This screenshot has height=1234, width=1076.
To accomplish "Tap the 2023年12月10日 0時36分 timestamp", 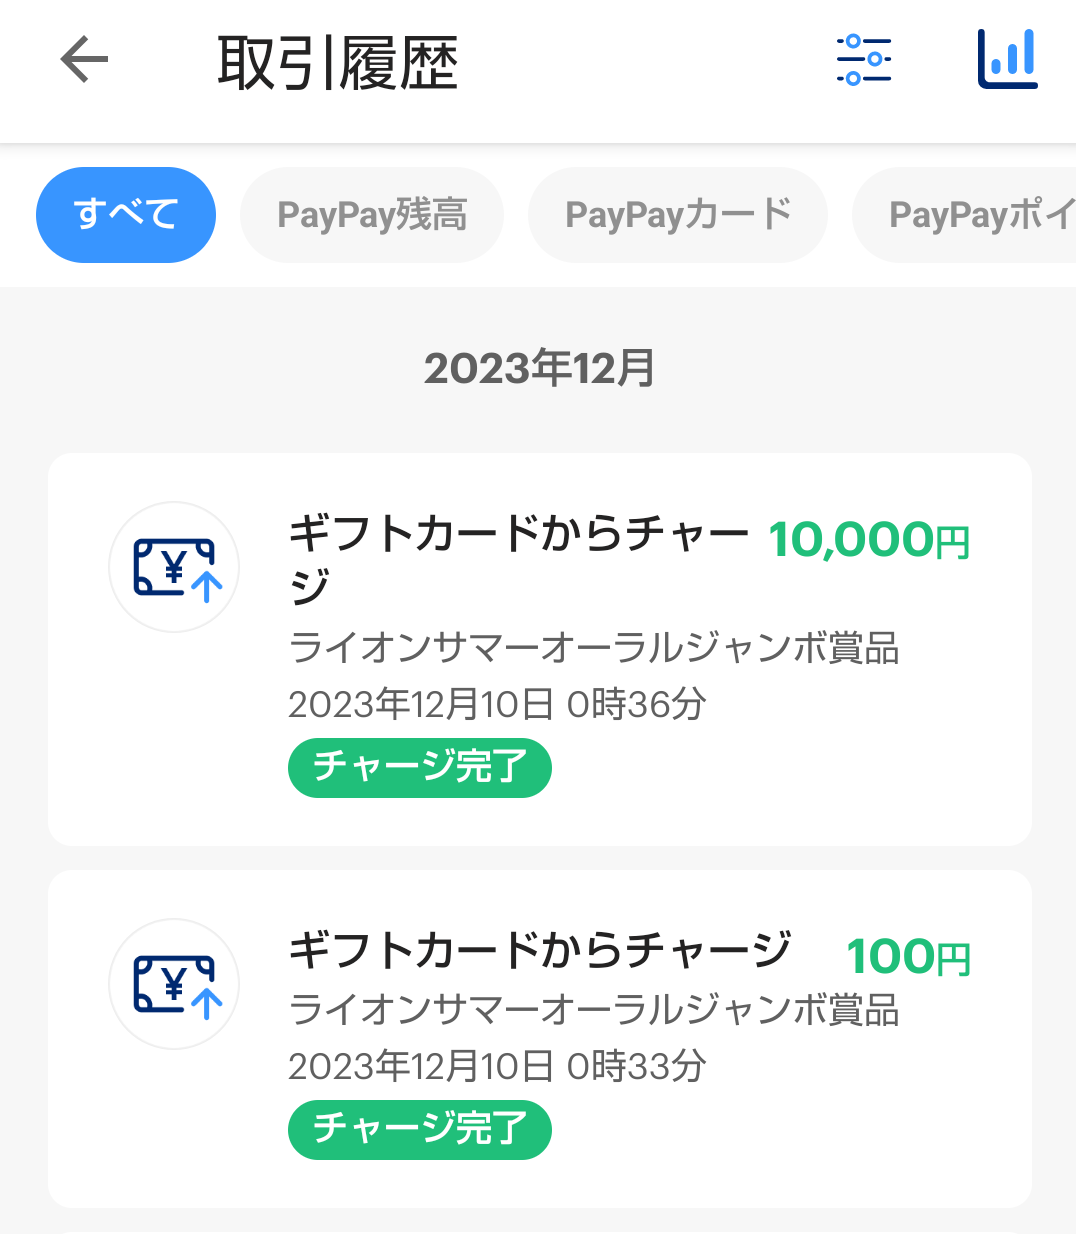I will (497, 705).
